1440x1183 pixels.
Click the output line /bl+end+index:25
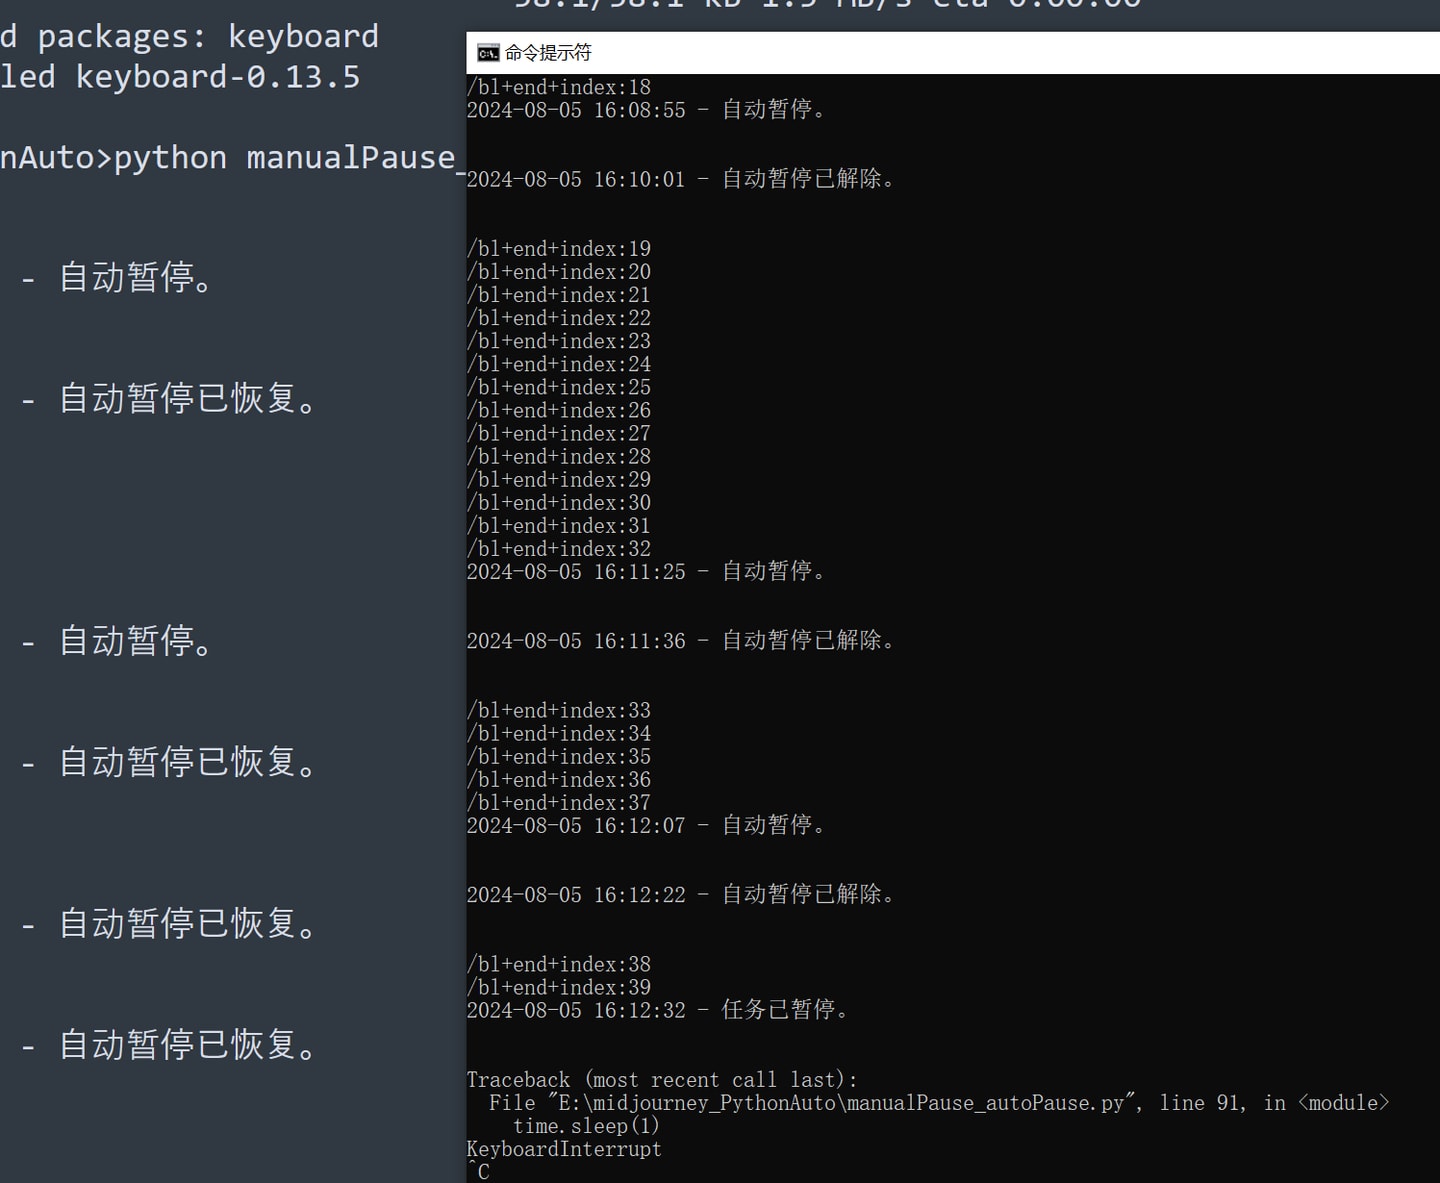pyautogui.click(x=559, y=387)
